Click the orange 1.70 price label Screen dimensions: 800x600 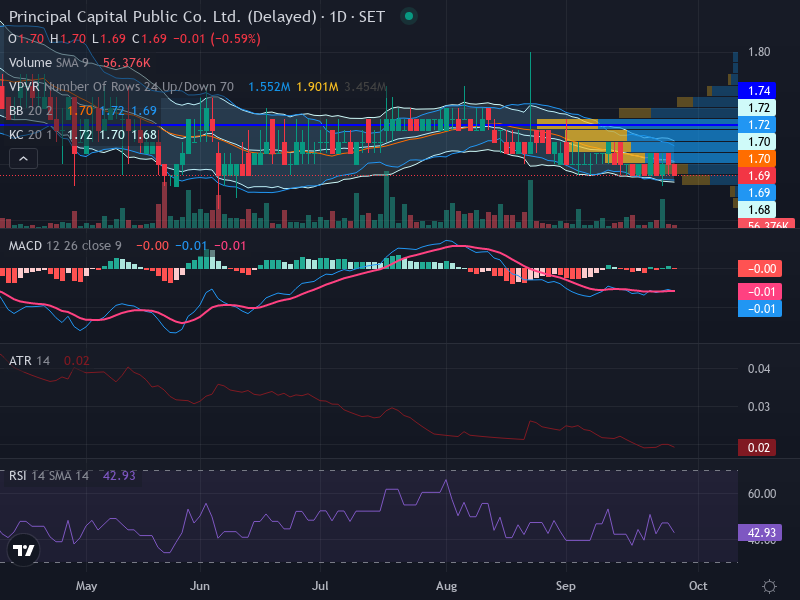(x=757, y=159)
